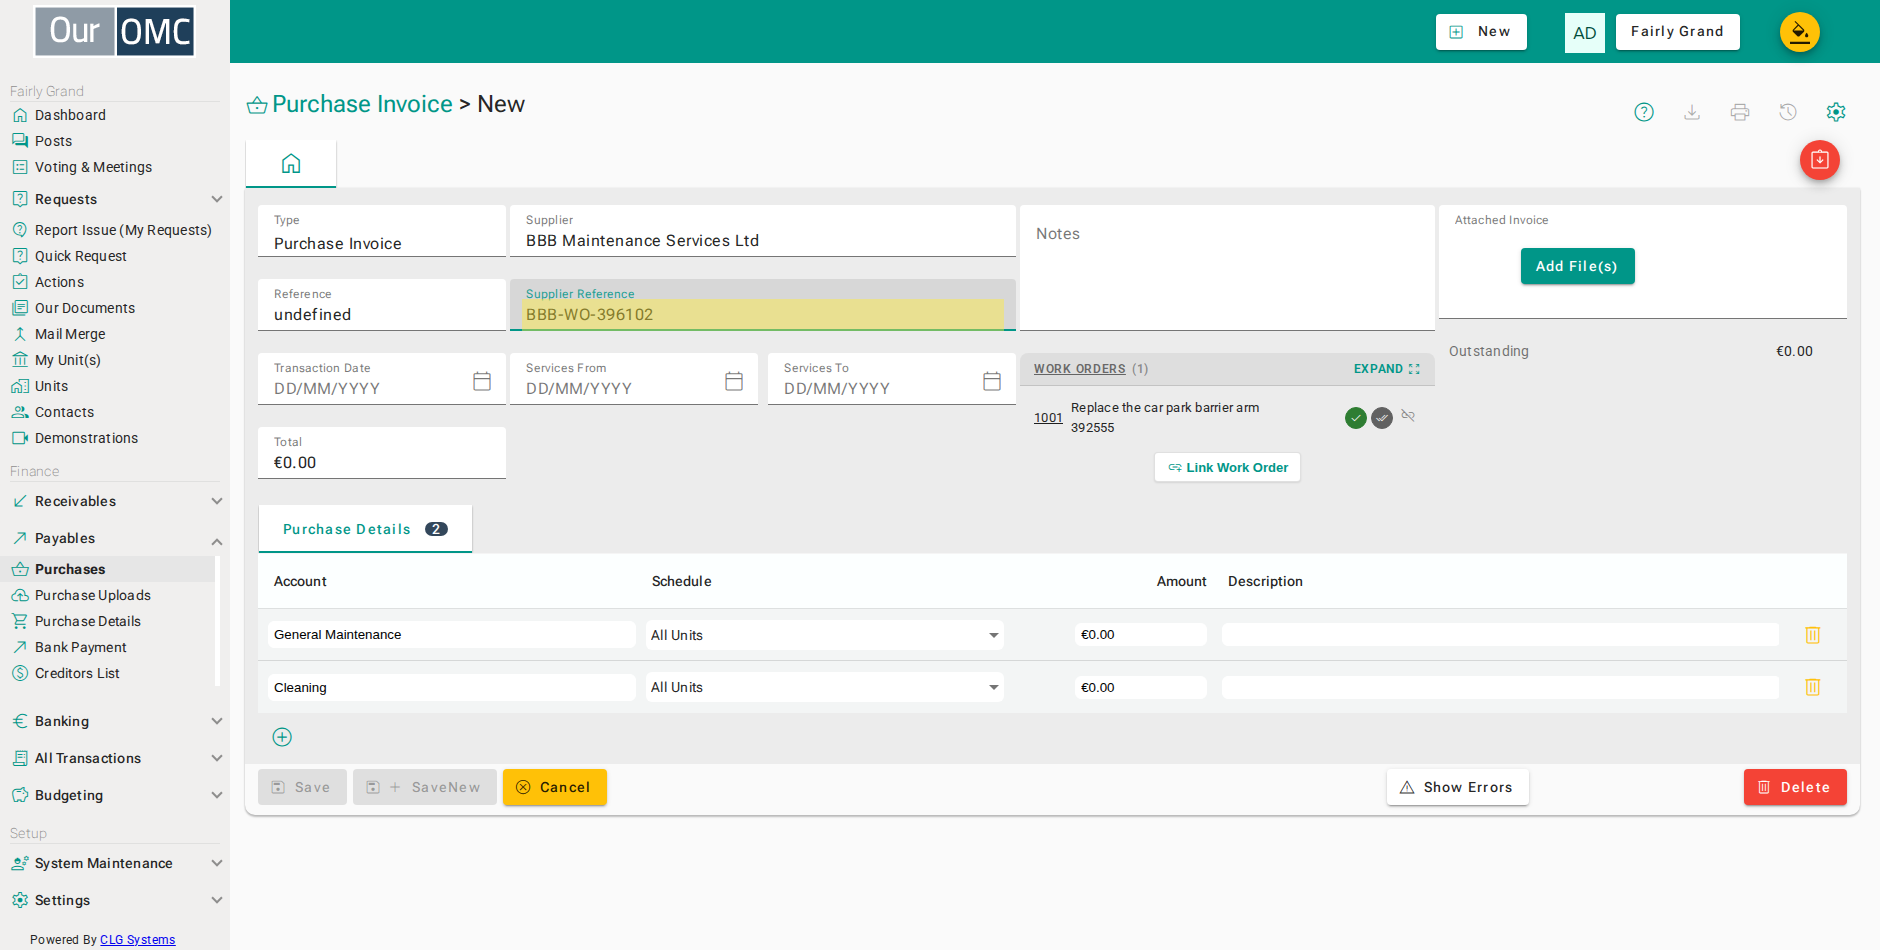Image resolution: width=1880 pixels, height=950 pixels.
Task: Click Add File(s) button
Action: point(1577,266)
